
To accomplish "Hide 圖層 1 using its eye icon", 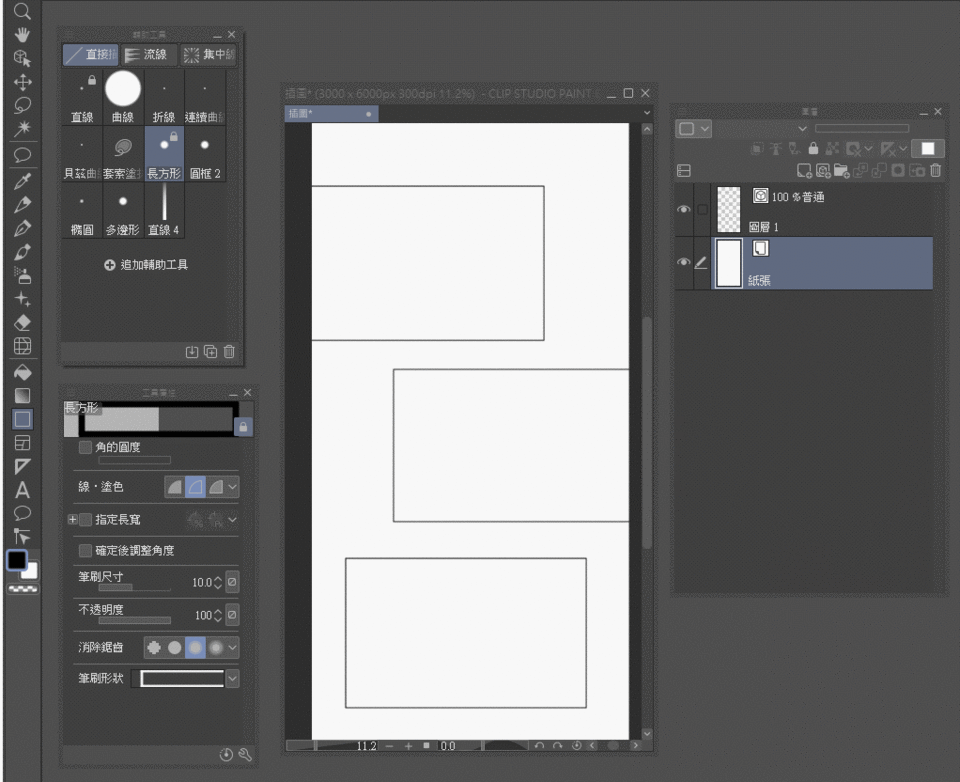I will (684, 208).
